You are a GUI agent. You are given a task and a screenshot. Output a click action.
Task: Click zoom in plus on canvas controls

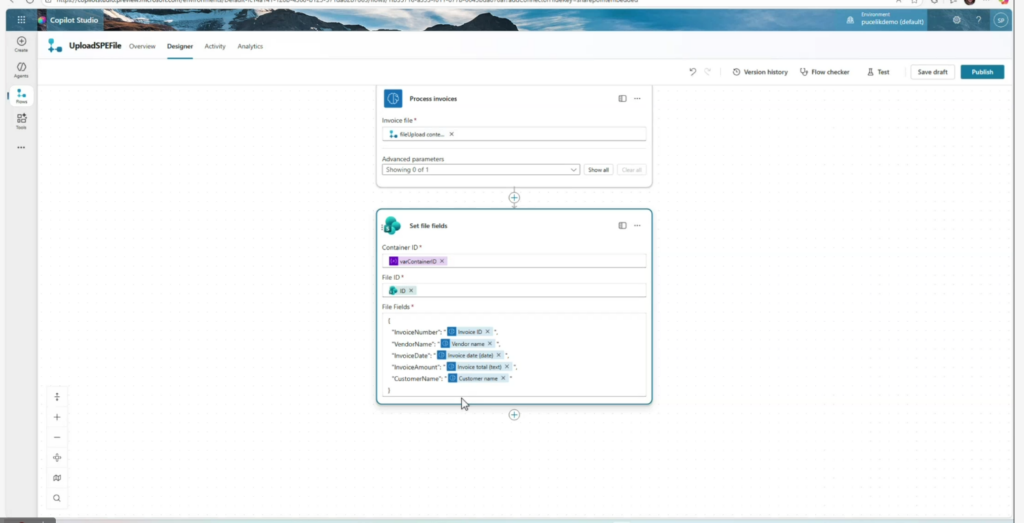(57, 417)
